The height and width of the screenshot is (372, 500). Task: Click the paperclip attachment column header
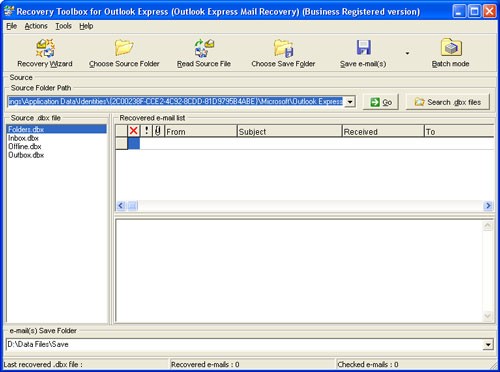tap(158, 131)
